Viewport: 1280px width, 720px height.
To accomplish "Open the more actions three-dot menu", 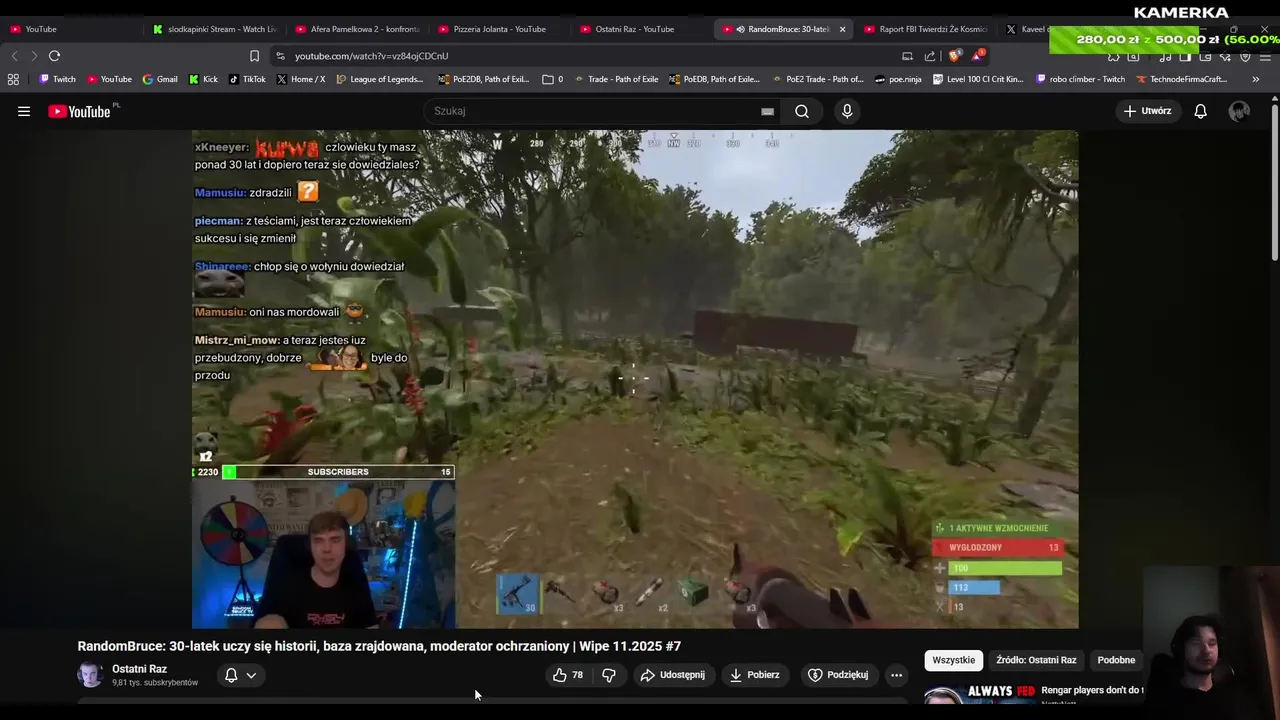I will coord(896,675).
